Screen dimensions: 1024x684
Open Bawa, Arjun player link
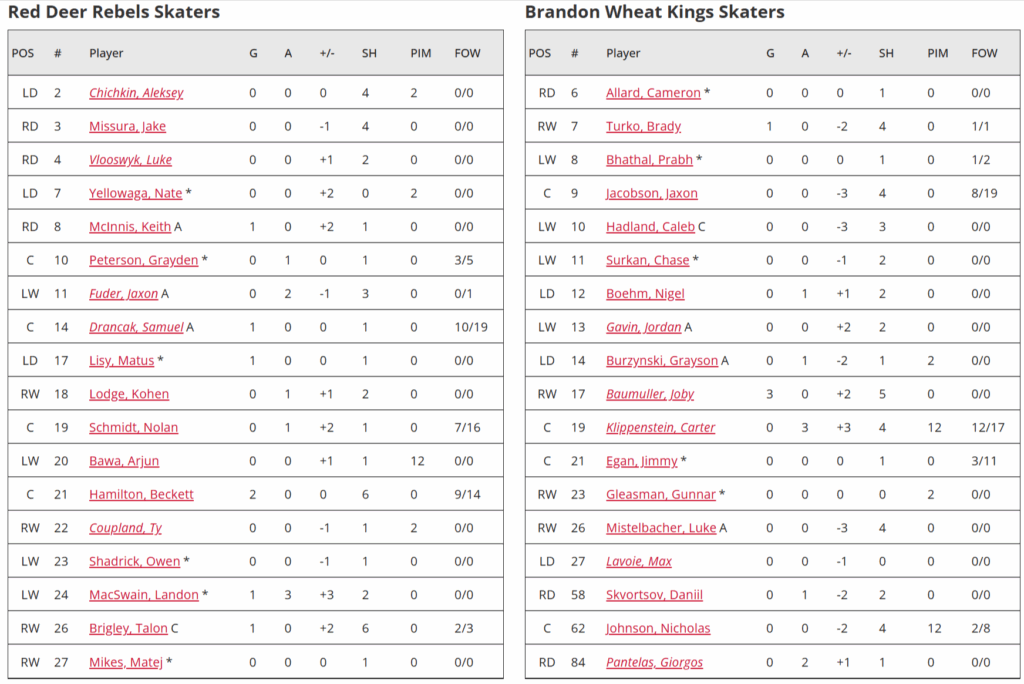(124, 461)
